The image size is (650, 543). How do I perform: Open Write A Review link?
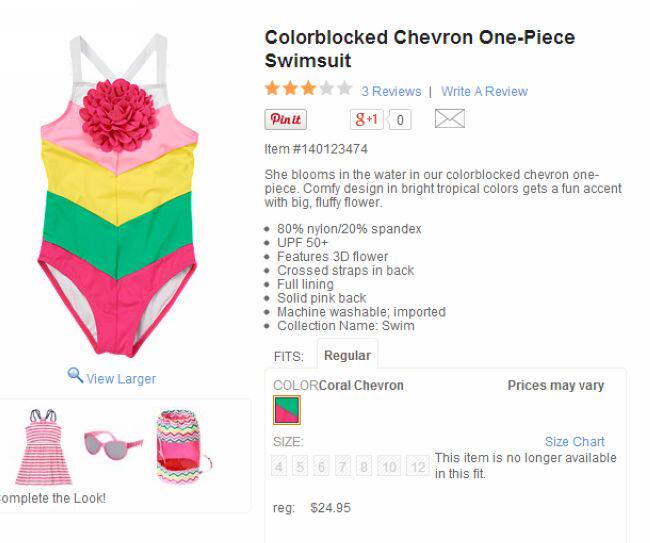(484, 91)
